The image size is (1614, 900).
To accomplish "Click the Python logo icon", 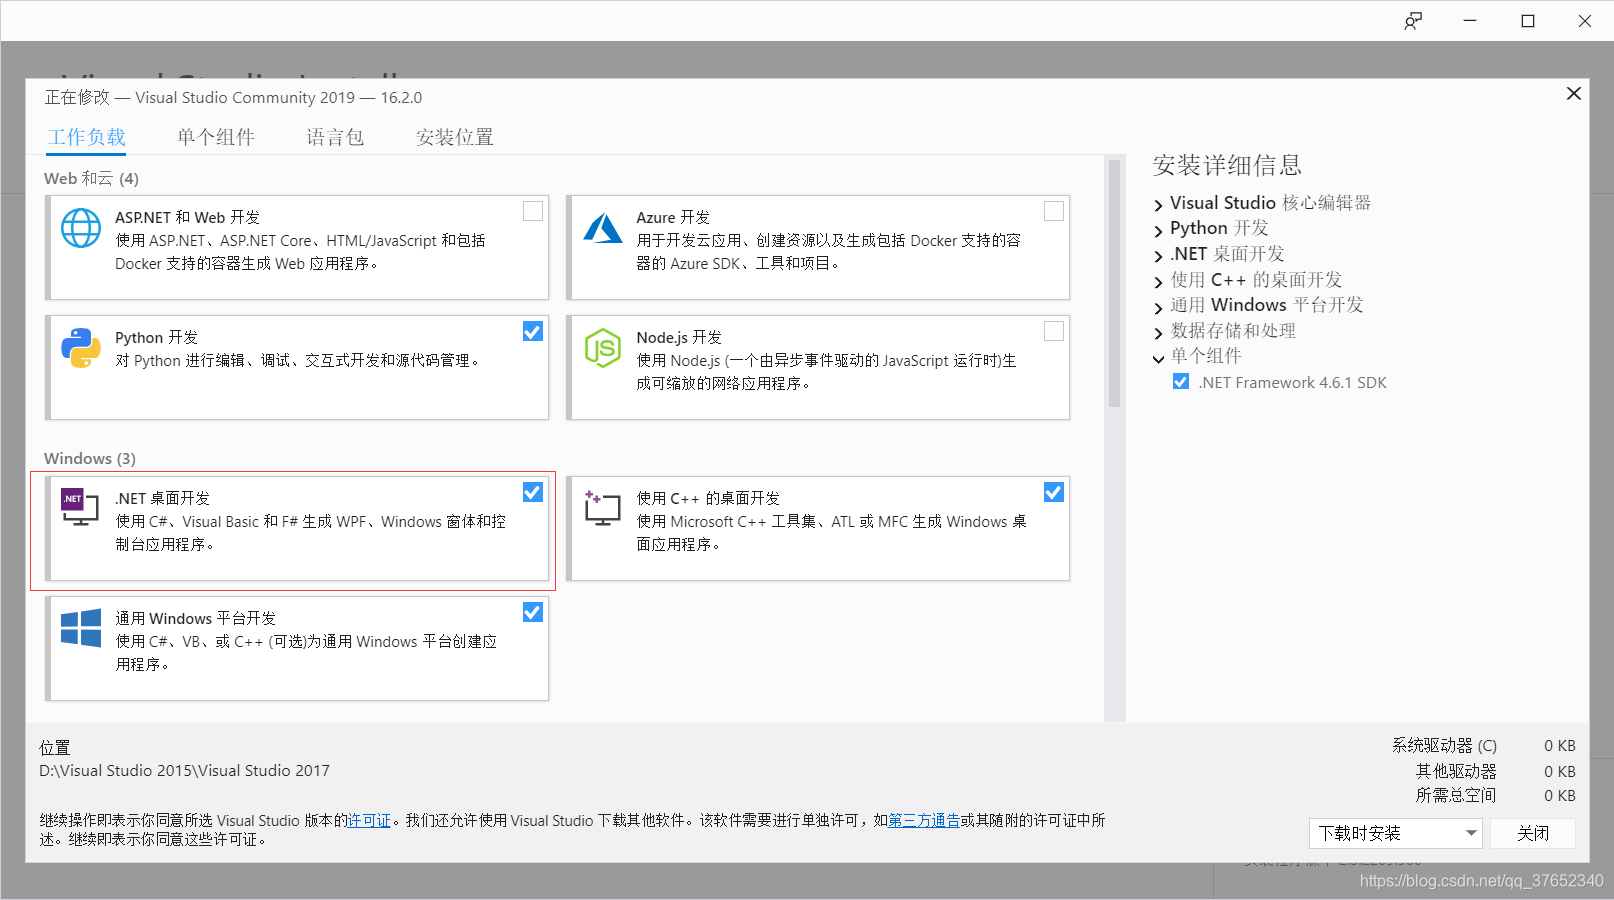I will (81, 348).
